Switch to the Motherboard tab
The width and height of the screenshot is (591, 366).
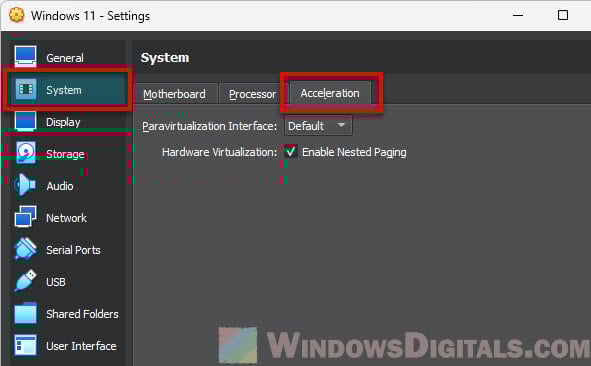175,94
